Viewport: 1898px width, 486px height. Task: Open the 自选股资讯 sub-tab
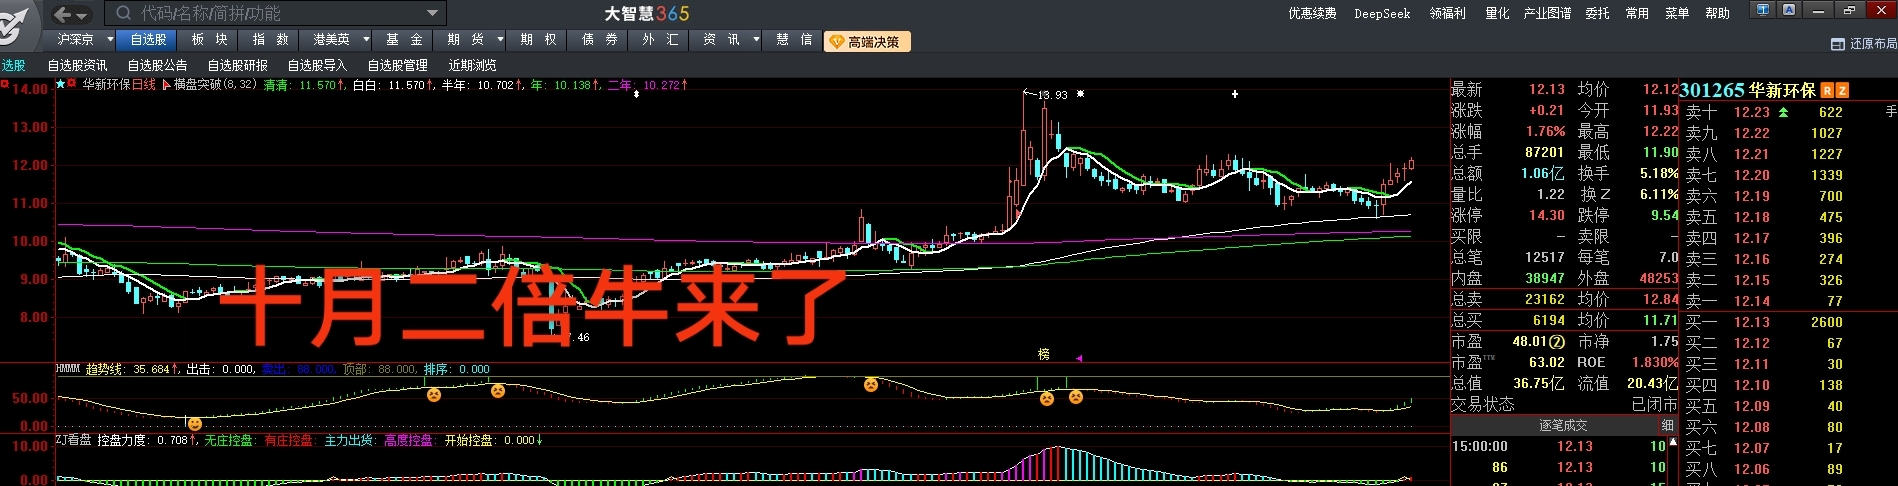click(x=77, y=65)
